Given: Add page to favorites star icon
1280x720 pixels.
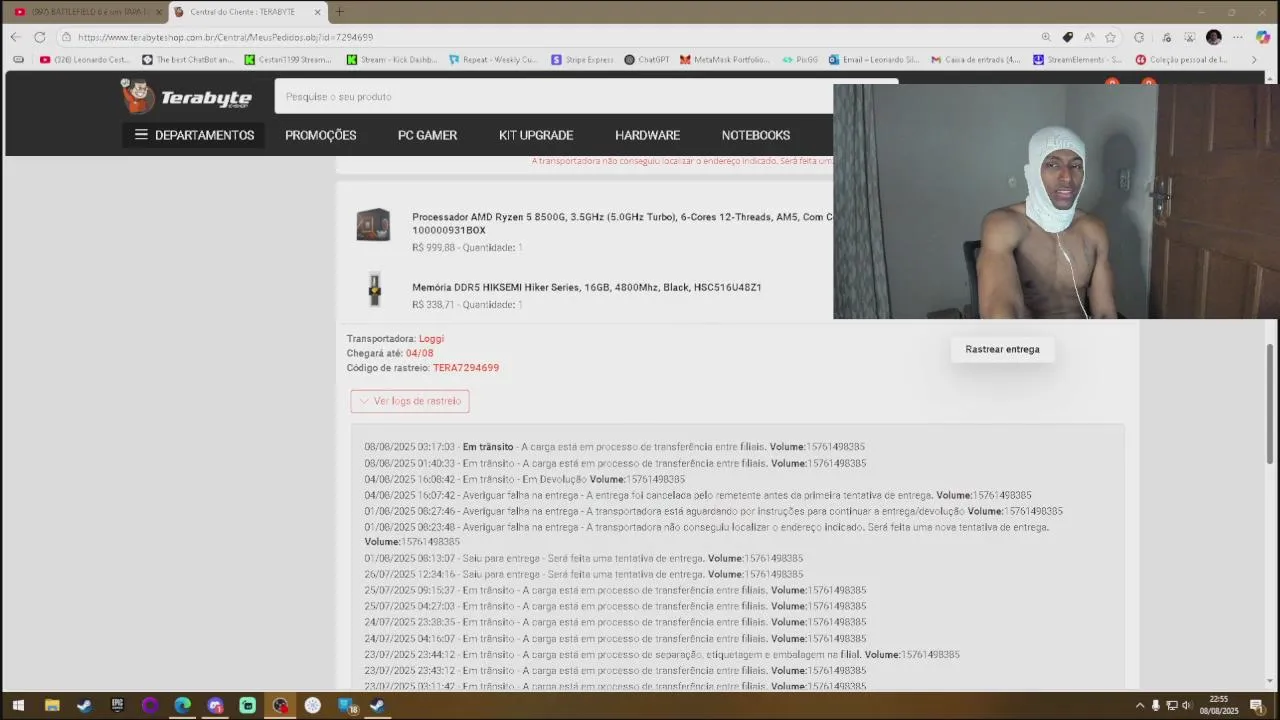Looking at the screenshot, I should [x=1110, y=37].
